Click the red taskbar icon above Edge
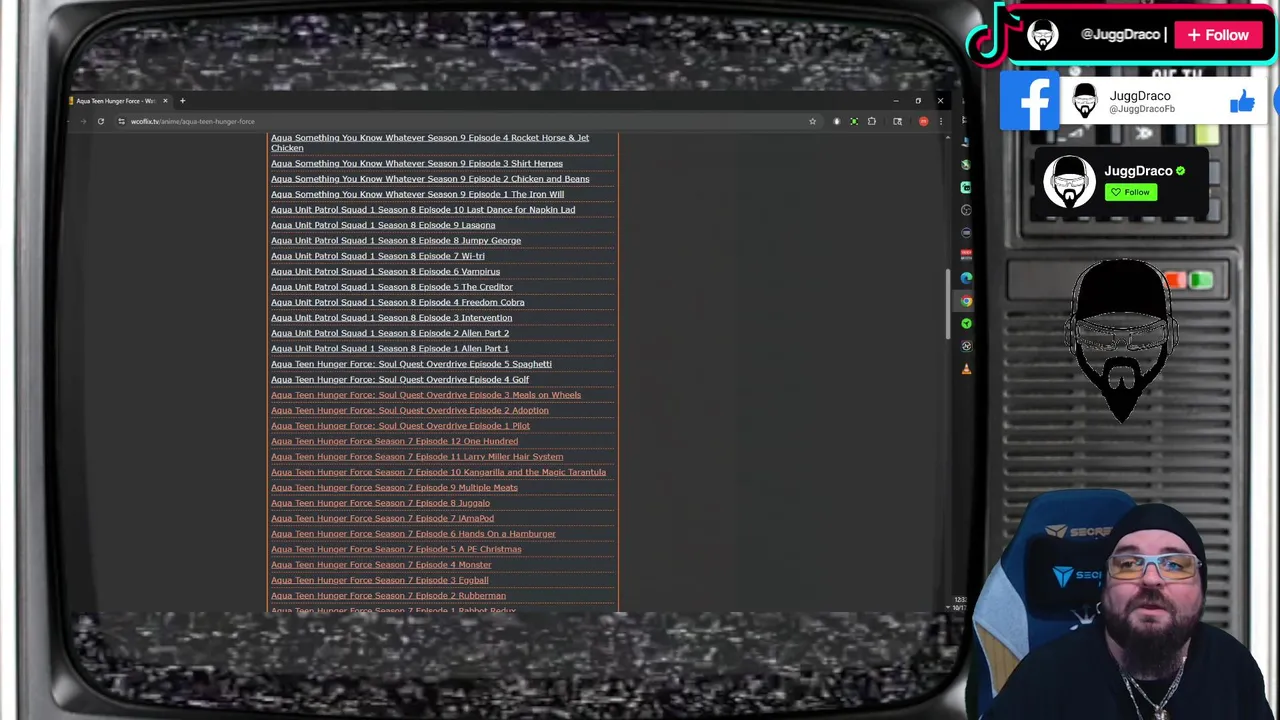This screenshot has height=720, width=1280. point(966,255)
